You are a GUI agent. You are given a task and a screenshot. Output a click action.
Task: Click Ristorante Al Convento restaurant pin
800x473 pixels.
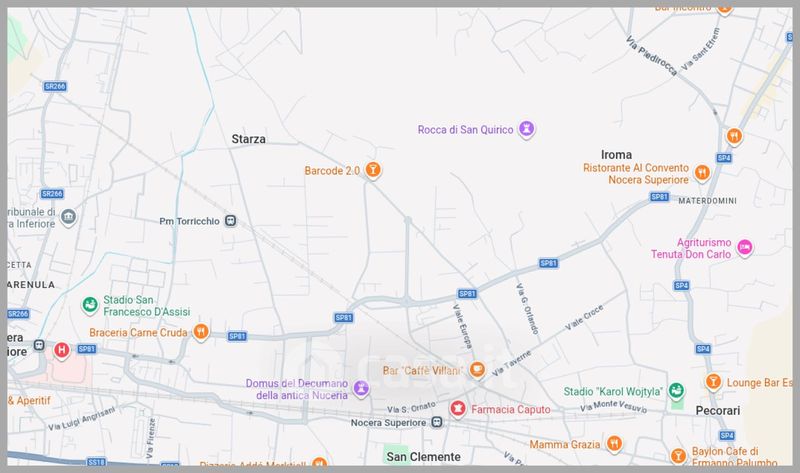(703, 172)
